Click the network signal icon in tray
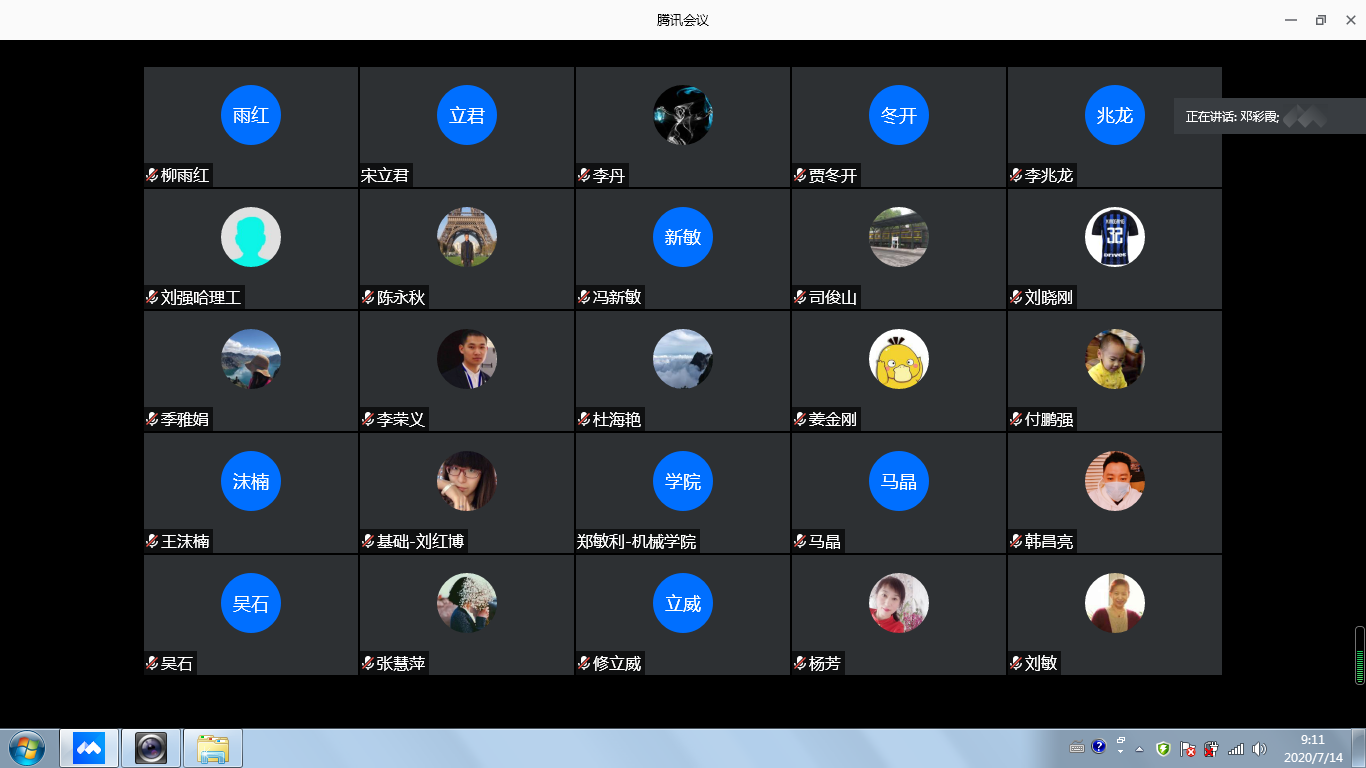The width and height of the screenshot is (1366, 768). (x=1236, y=748)
